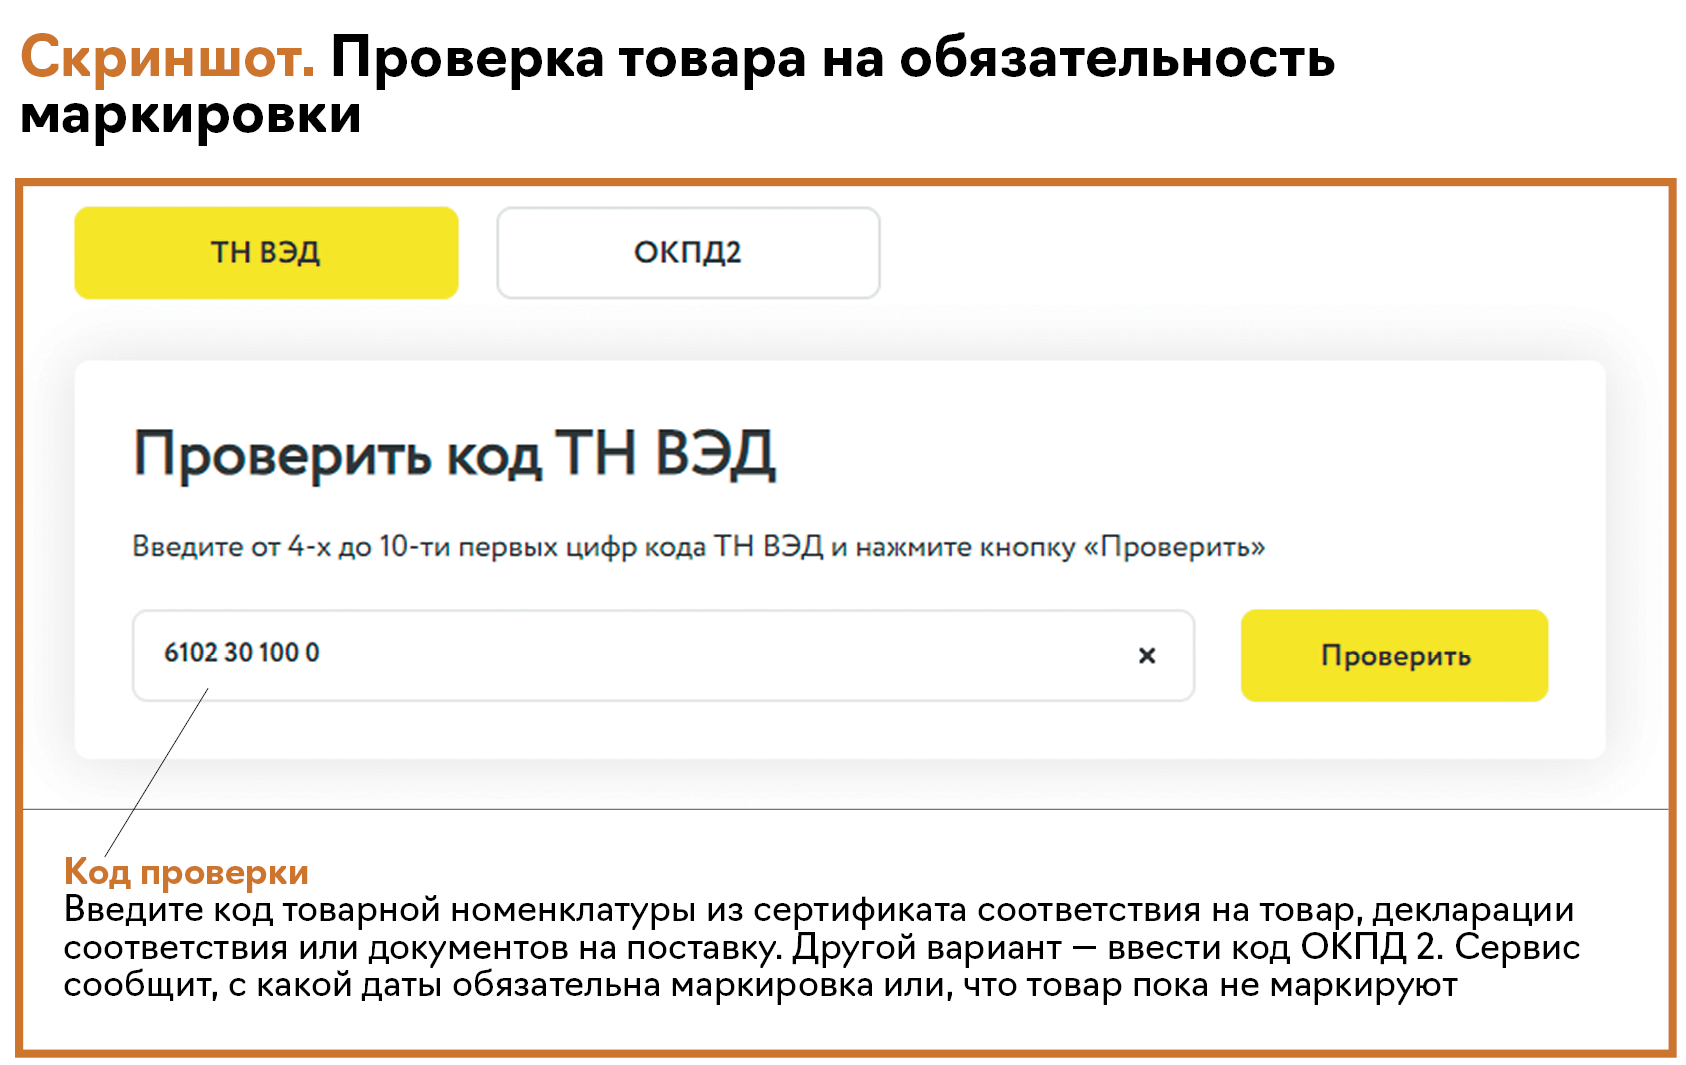Switch to the ТН ВЭД tab
Image resolution: width=1686 pixels, height=1065 pixels.
tap(266, 253)
